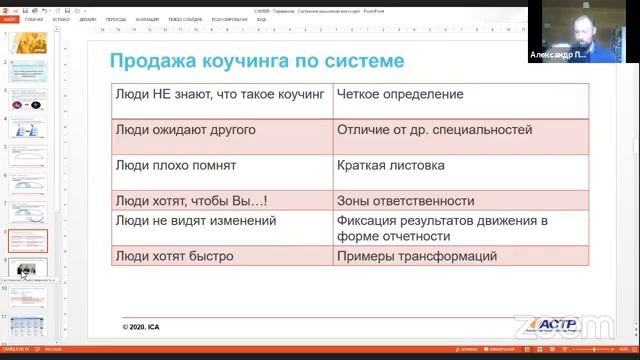Select slide 10 thumbnail
This screenshot has height=360, width=640.
28,297
